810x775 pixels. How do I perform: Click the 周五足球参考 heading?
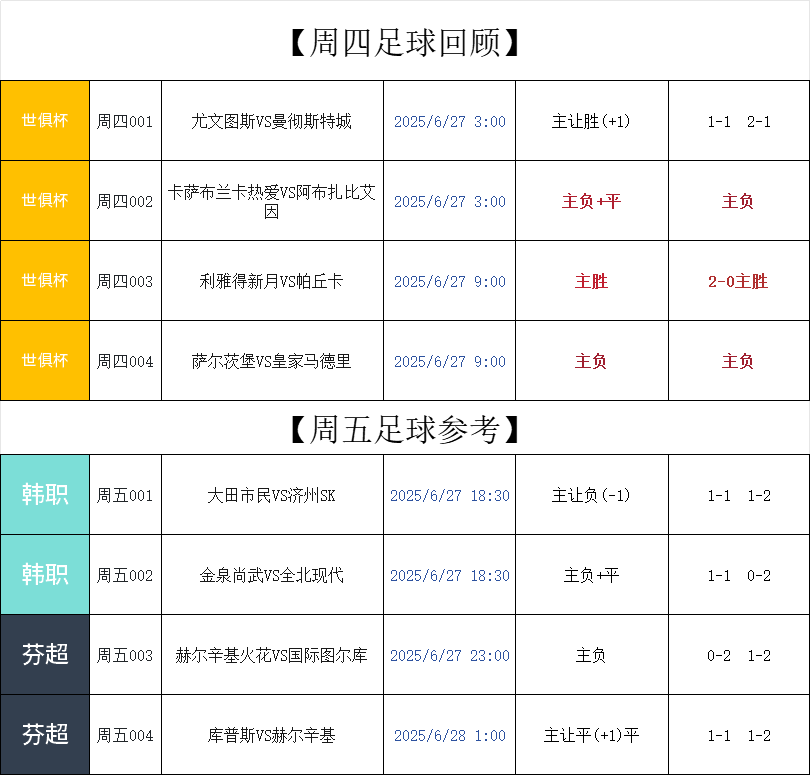pyautogui.click(x=405, y=429)
